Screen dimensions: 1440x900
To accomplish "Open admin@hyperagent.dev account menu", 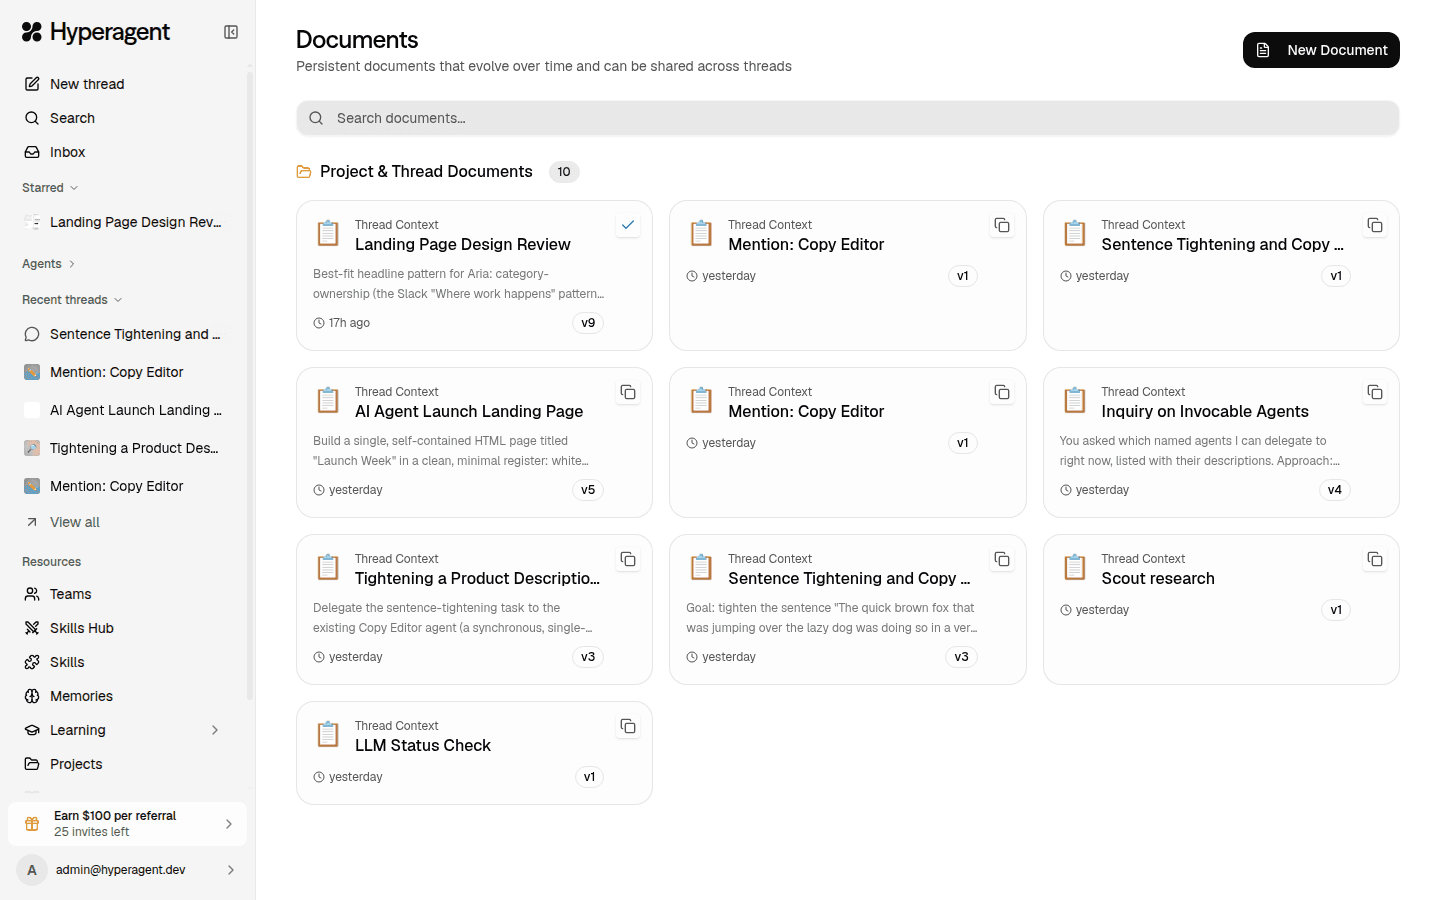I will point(127,870).
